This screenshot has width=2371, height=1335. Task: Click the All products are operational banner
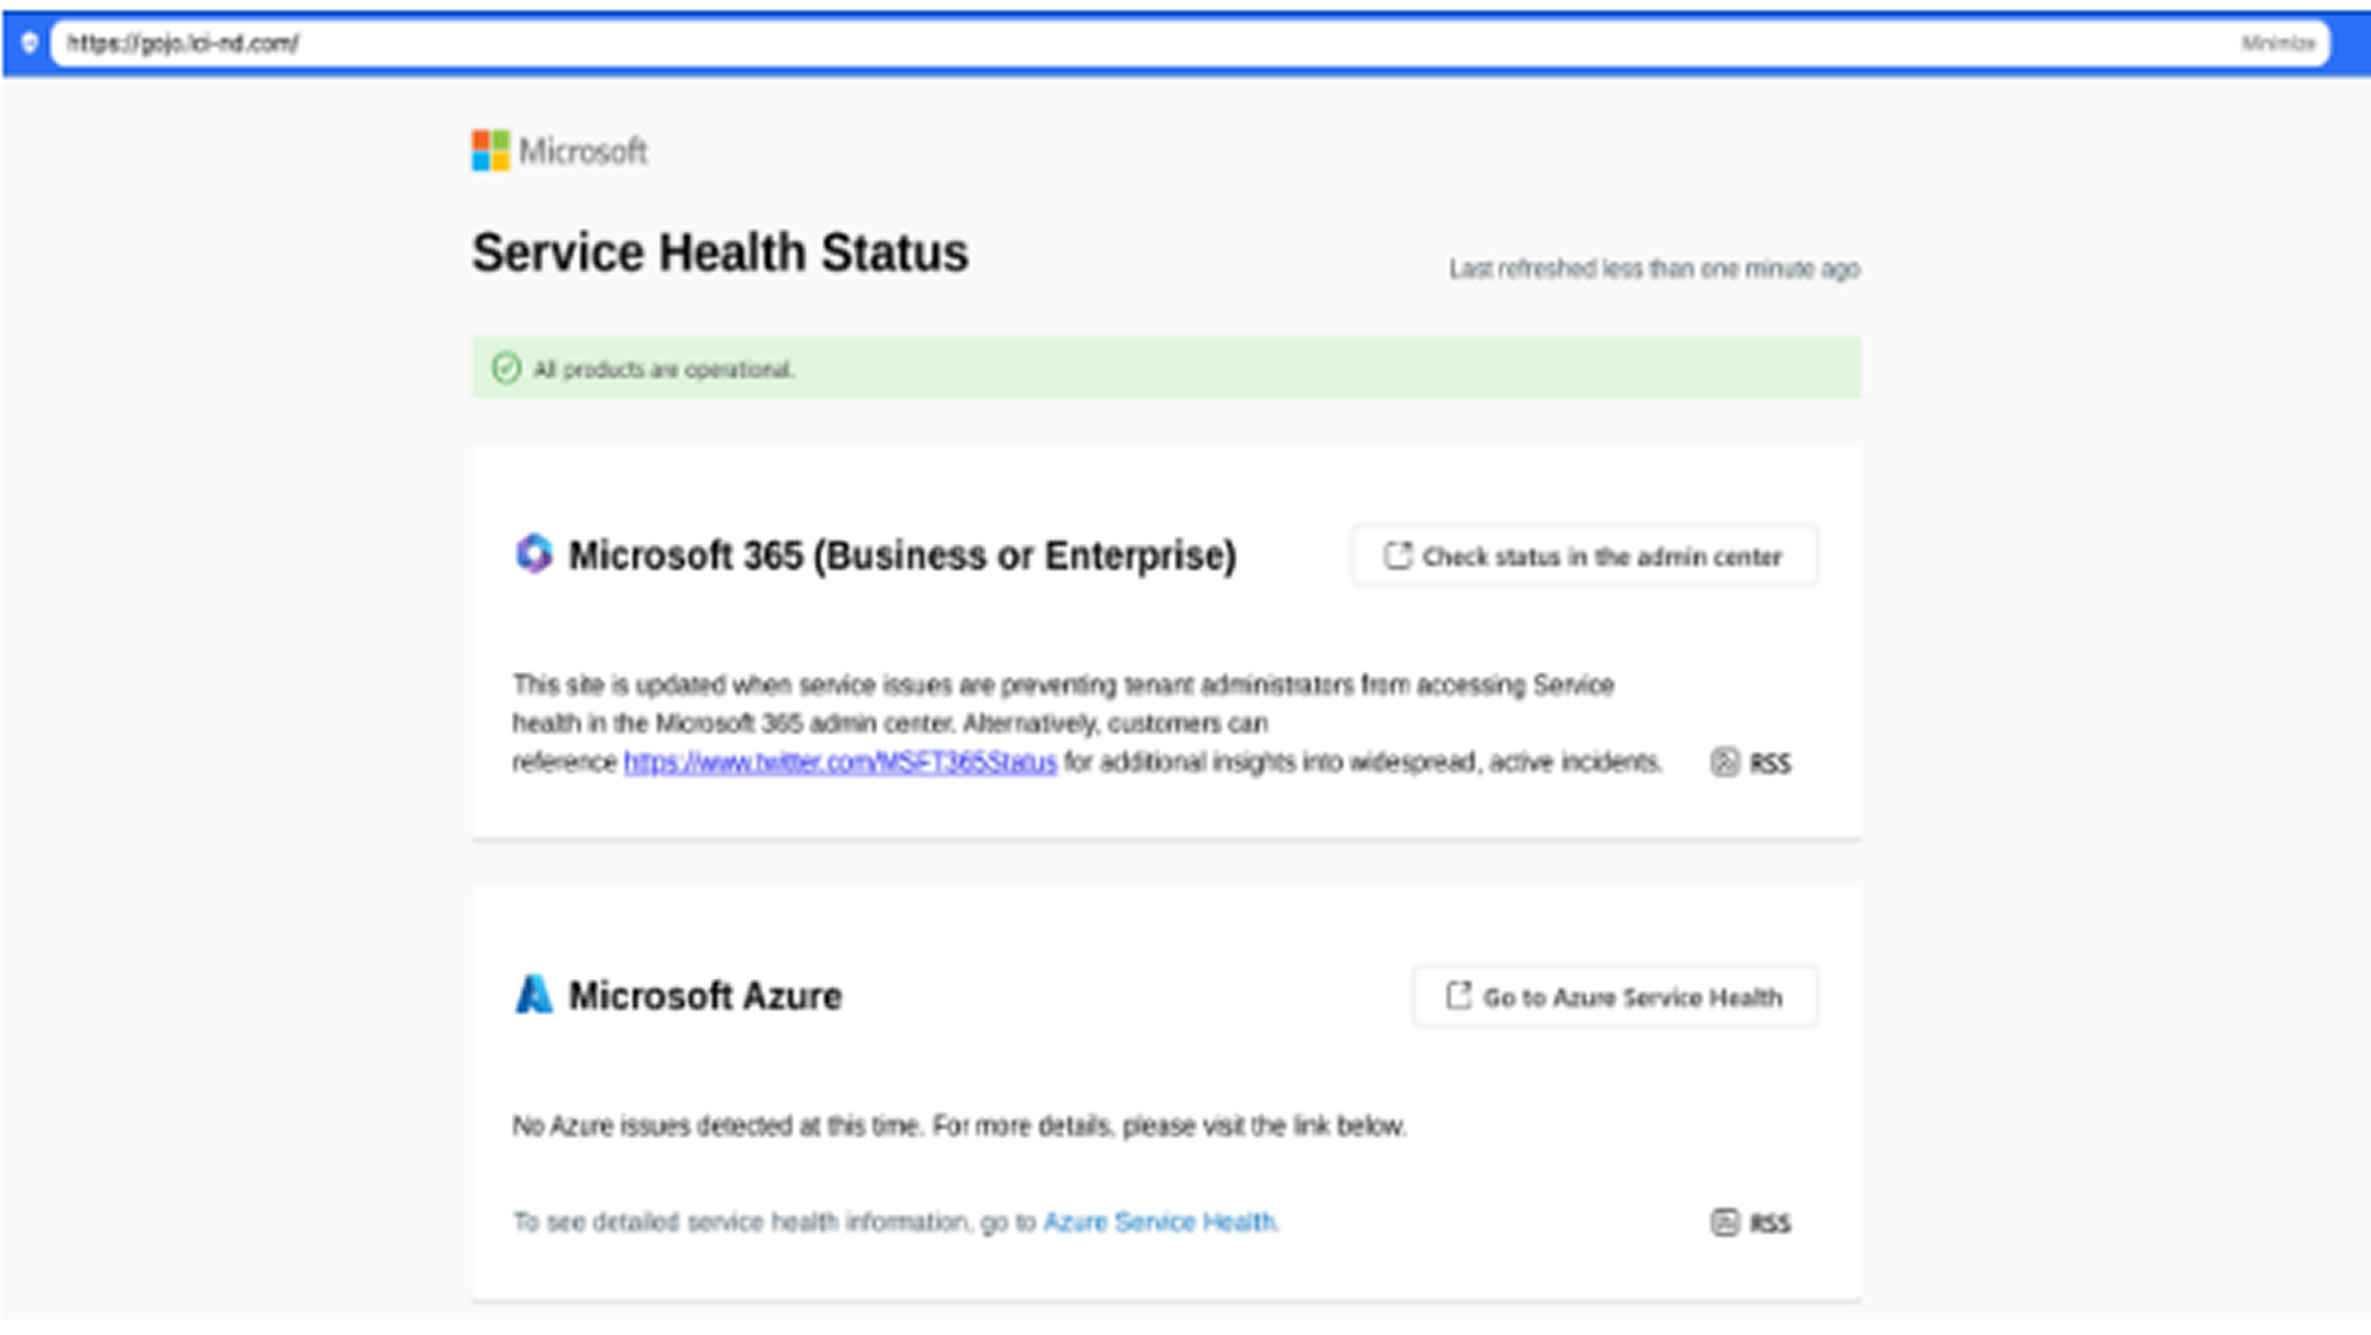tap(1165, 369)
